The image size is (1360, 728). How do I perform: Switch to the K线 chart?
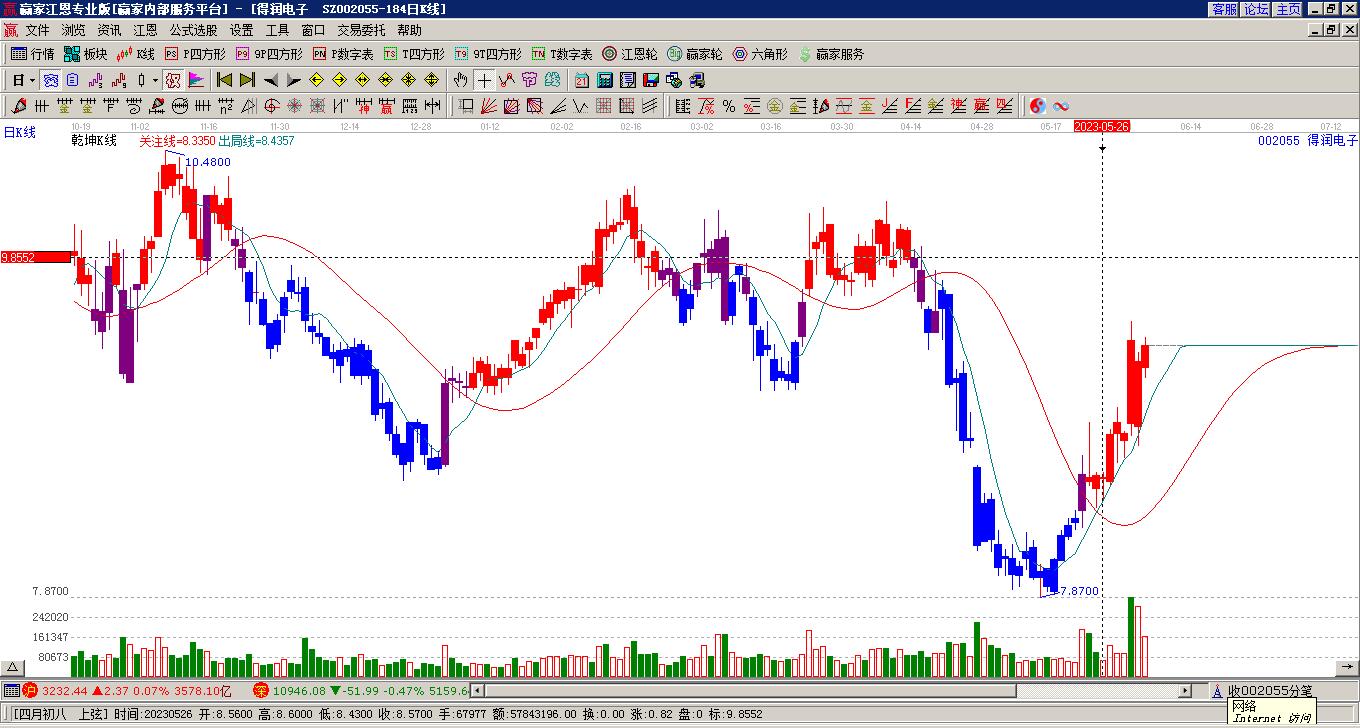tap(136, 54)
